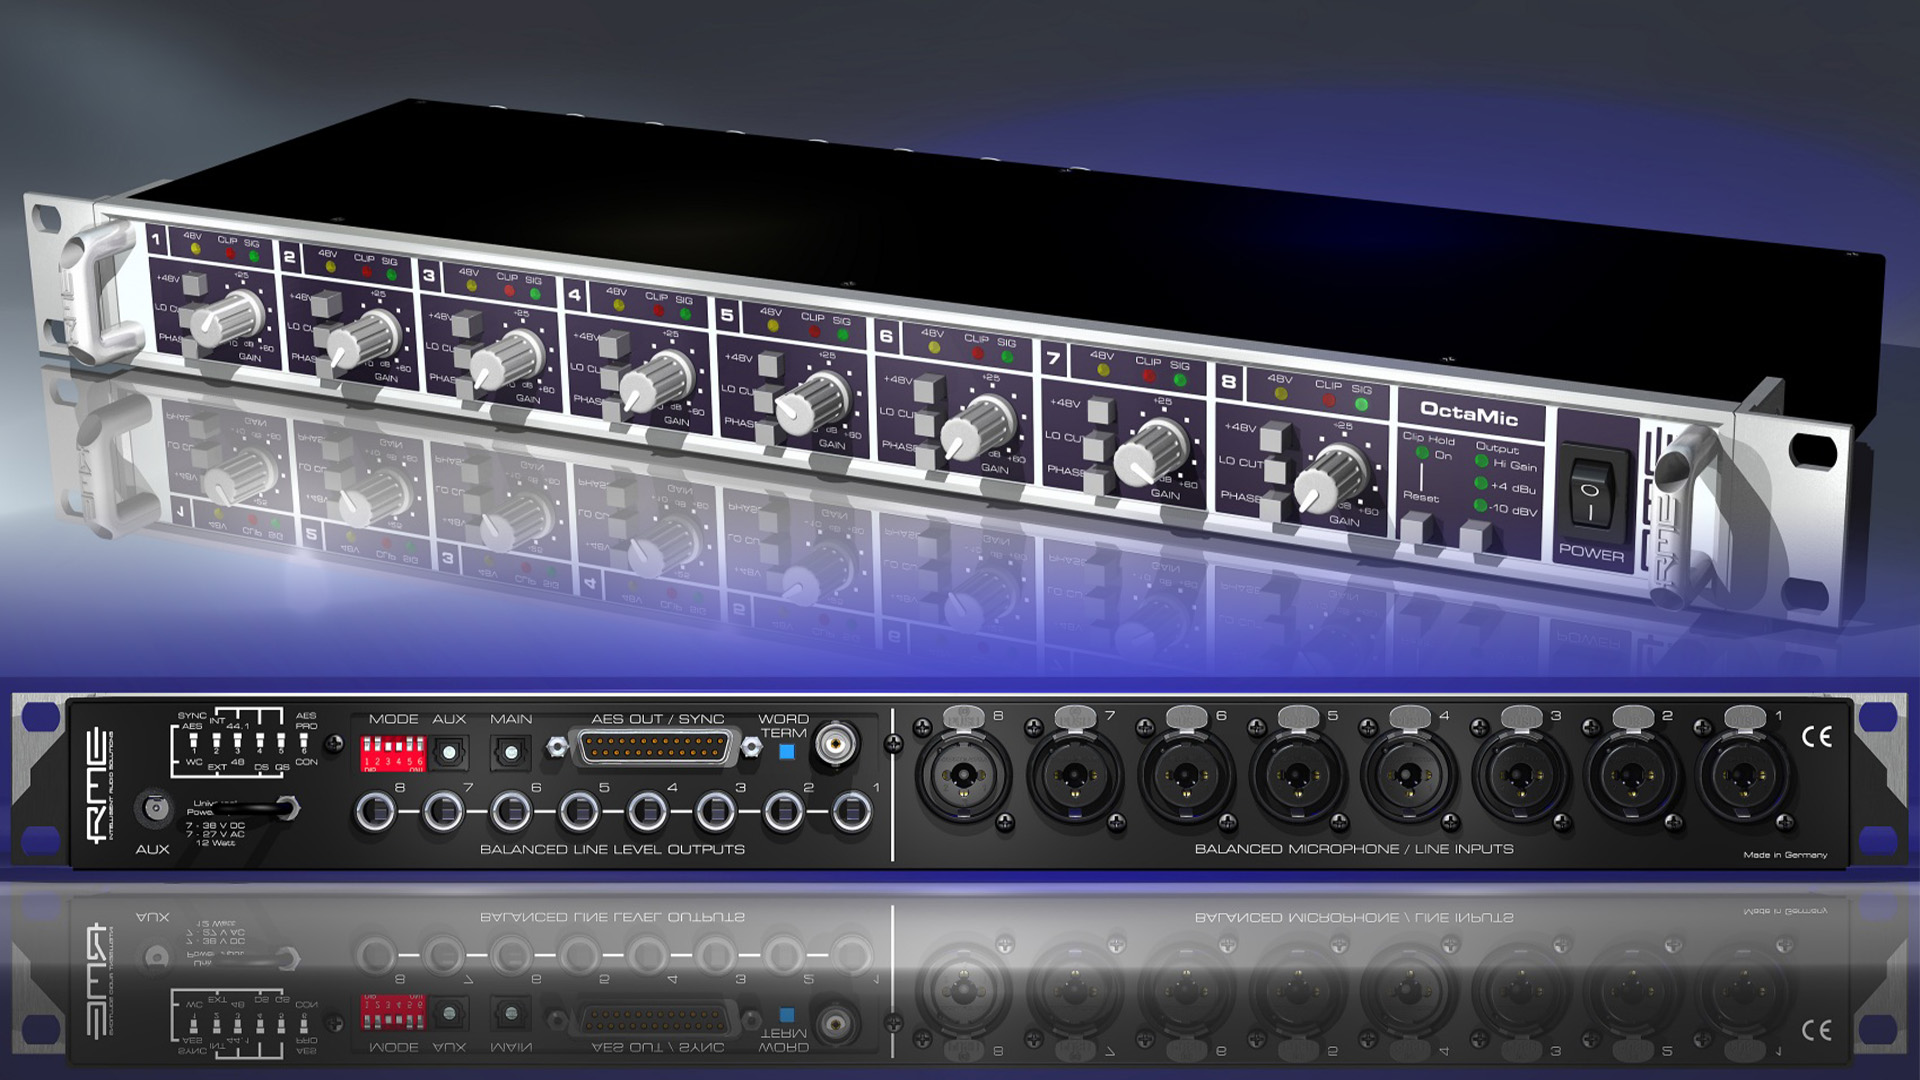Click the channel 7 gain knob
Viewport: 1920px width, 1080px height.
pyautogui.click(x=1150, y=451)
